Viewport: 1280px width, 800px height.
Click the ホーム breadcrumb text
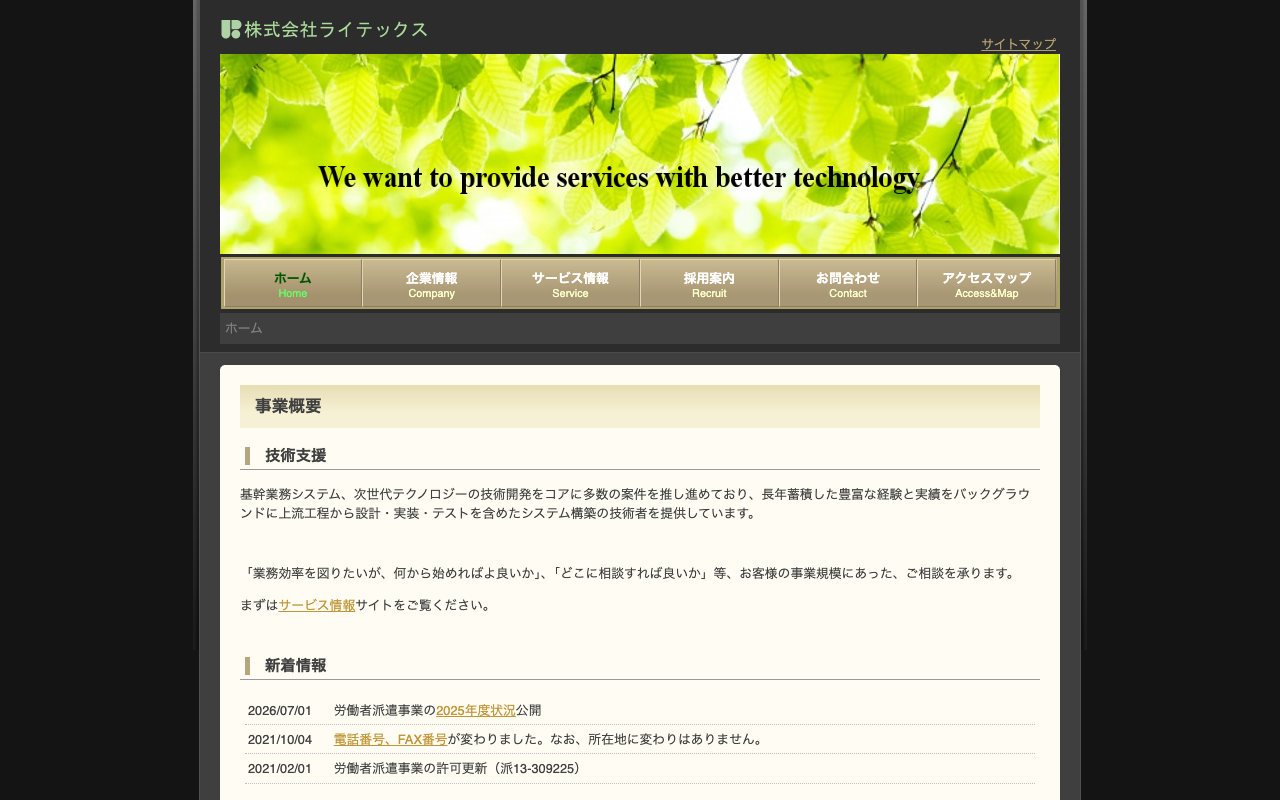click(x=244, y=328)
